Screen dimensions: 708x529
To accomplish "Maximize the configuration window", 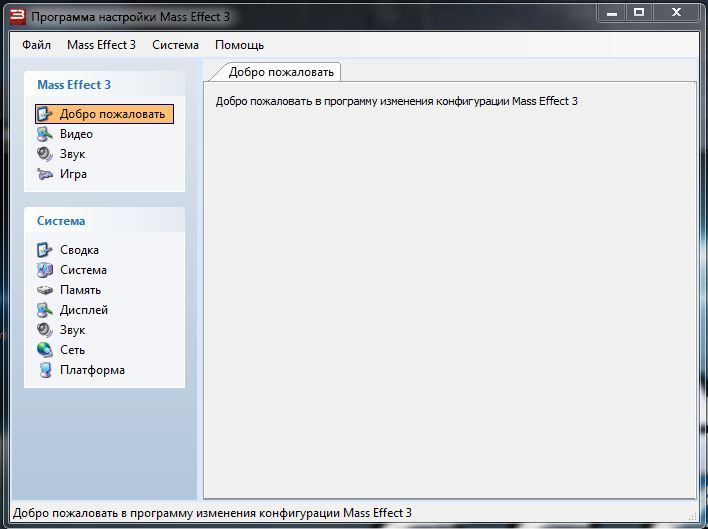I will [x=639, y=13].
